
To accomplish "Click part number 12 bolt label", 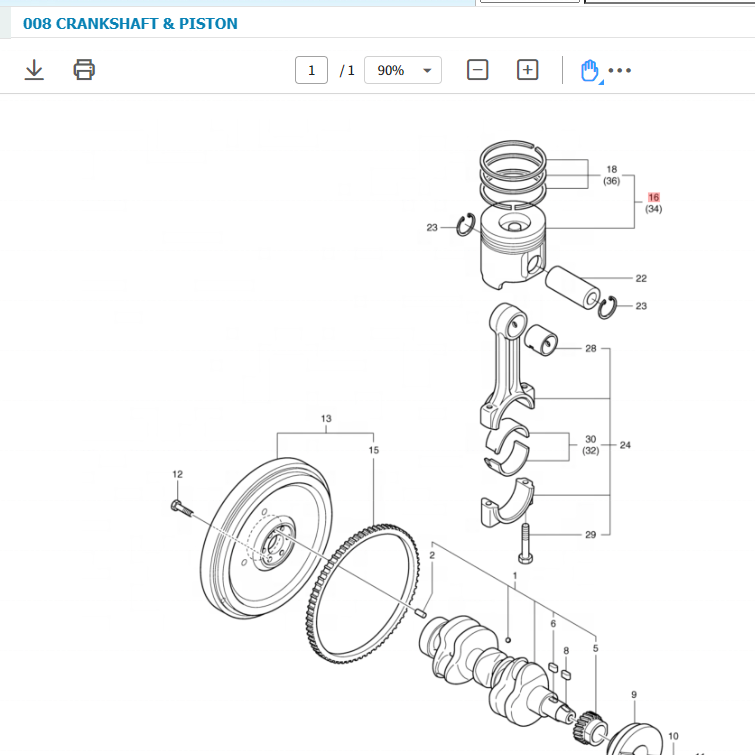I will [177, 474].
